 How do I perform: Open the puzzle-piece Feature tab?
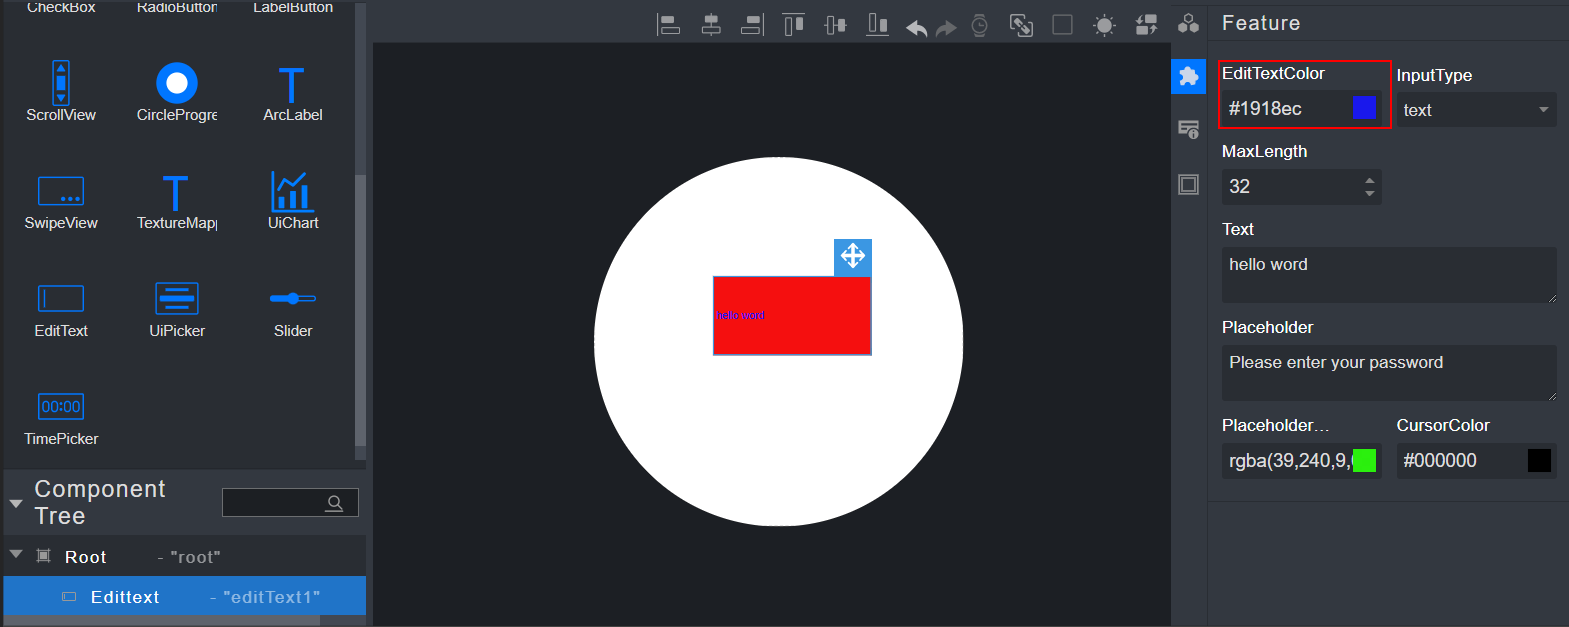(1188, 76)
